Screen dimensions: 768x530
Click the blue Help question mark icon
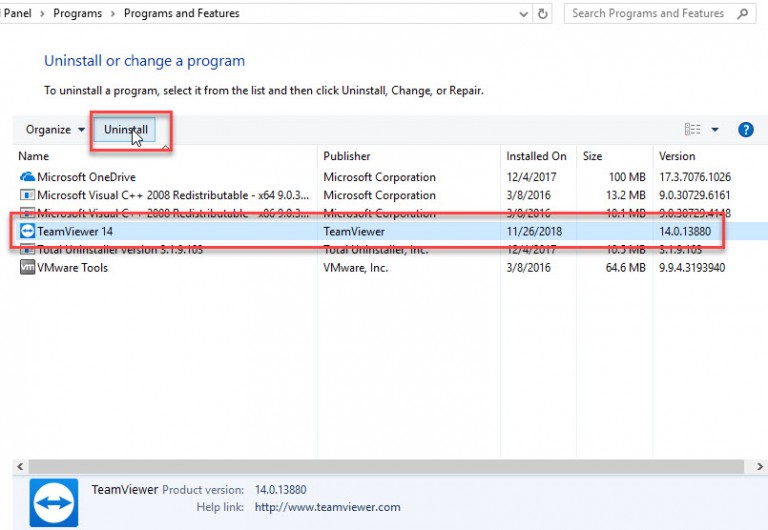(x=745, y=130)
